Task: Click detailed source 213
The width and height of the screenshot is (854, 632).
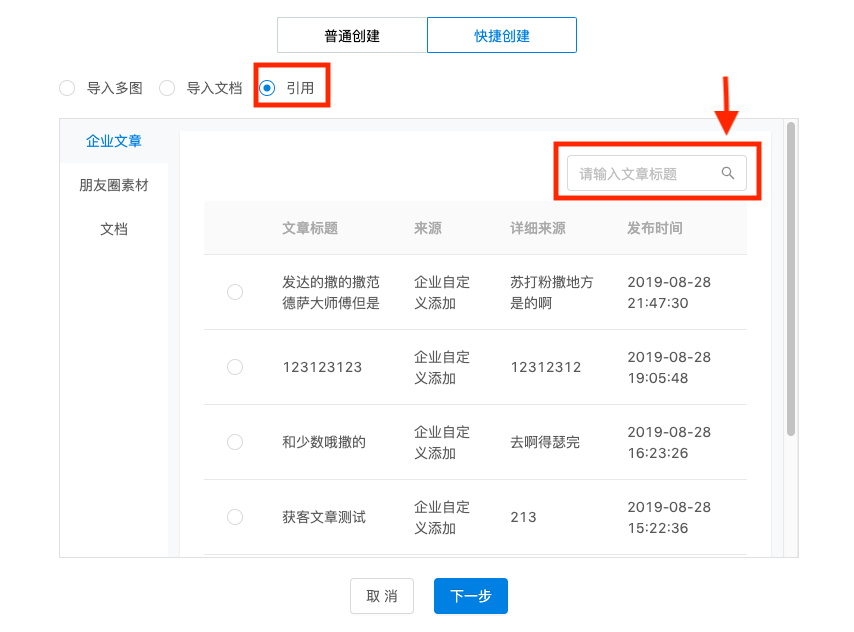Action: pyautogui.click(x=523, y=517)
